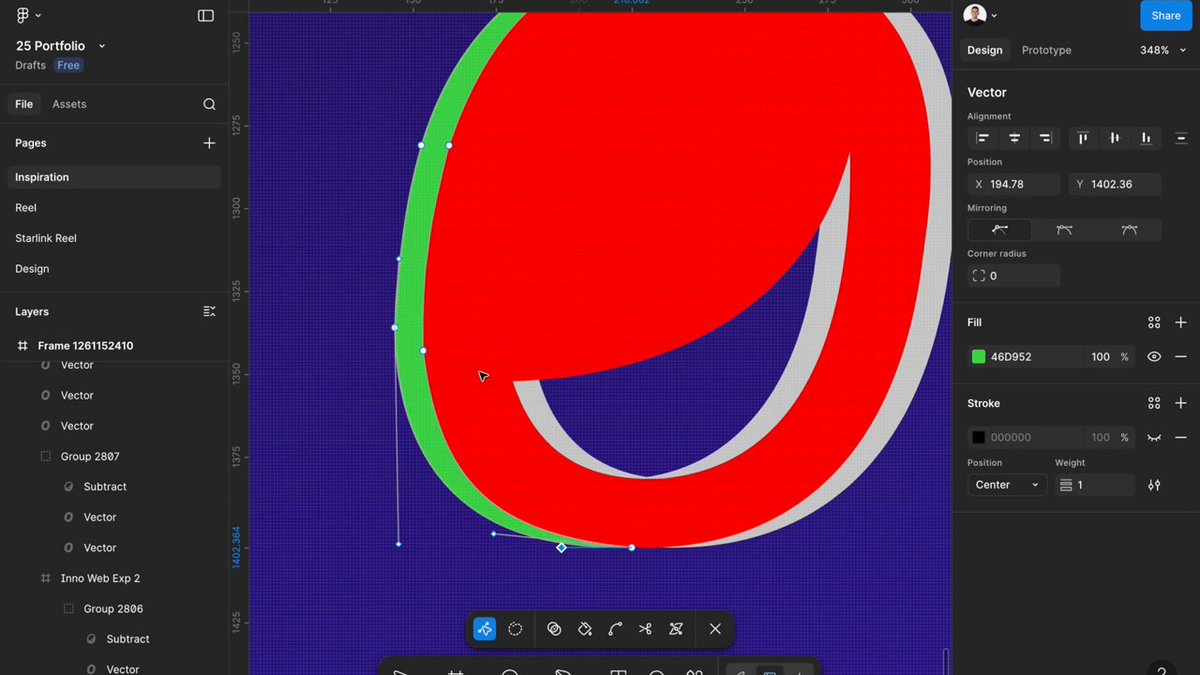
Task: Open the 25 Portfolio file name menu
Action: 60,46
